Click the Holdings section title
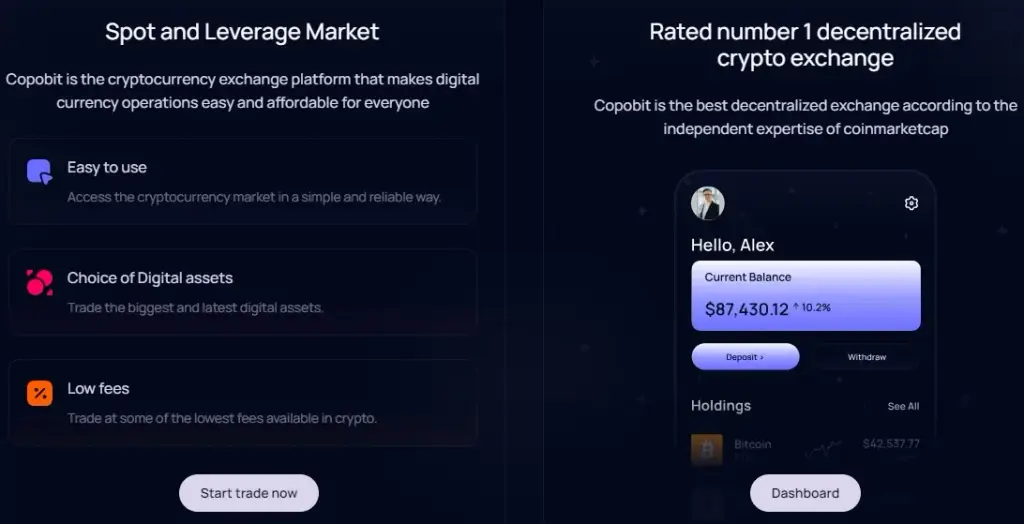The width and height of the screenshot is (1024, 524). point(721,406)
